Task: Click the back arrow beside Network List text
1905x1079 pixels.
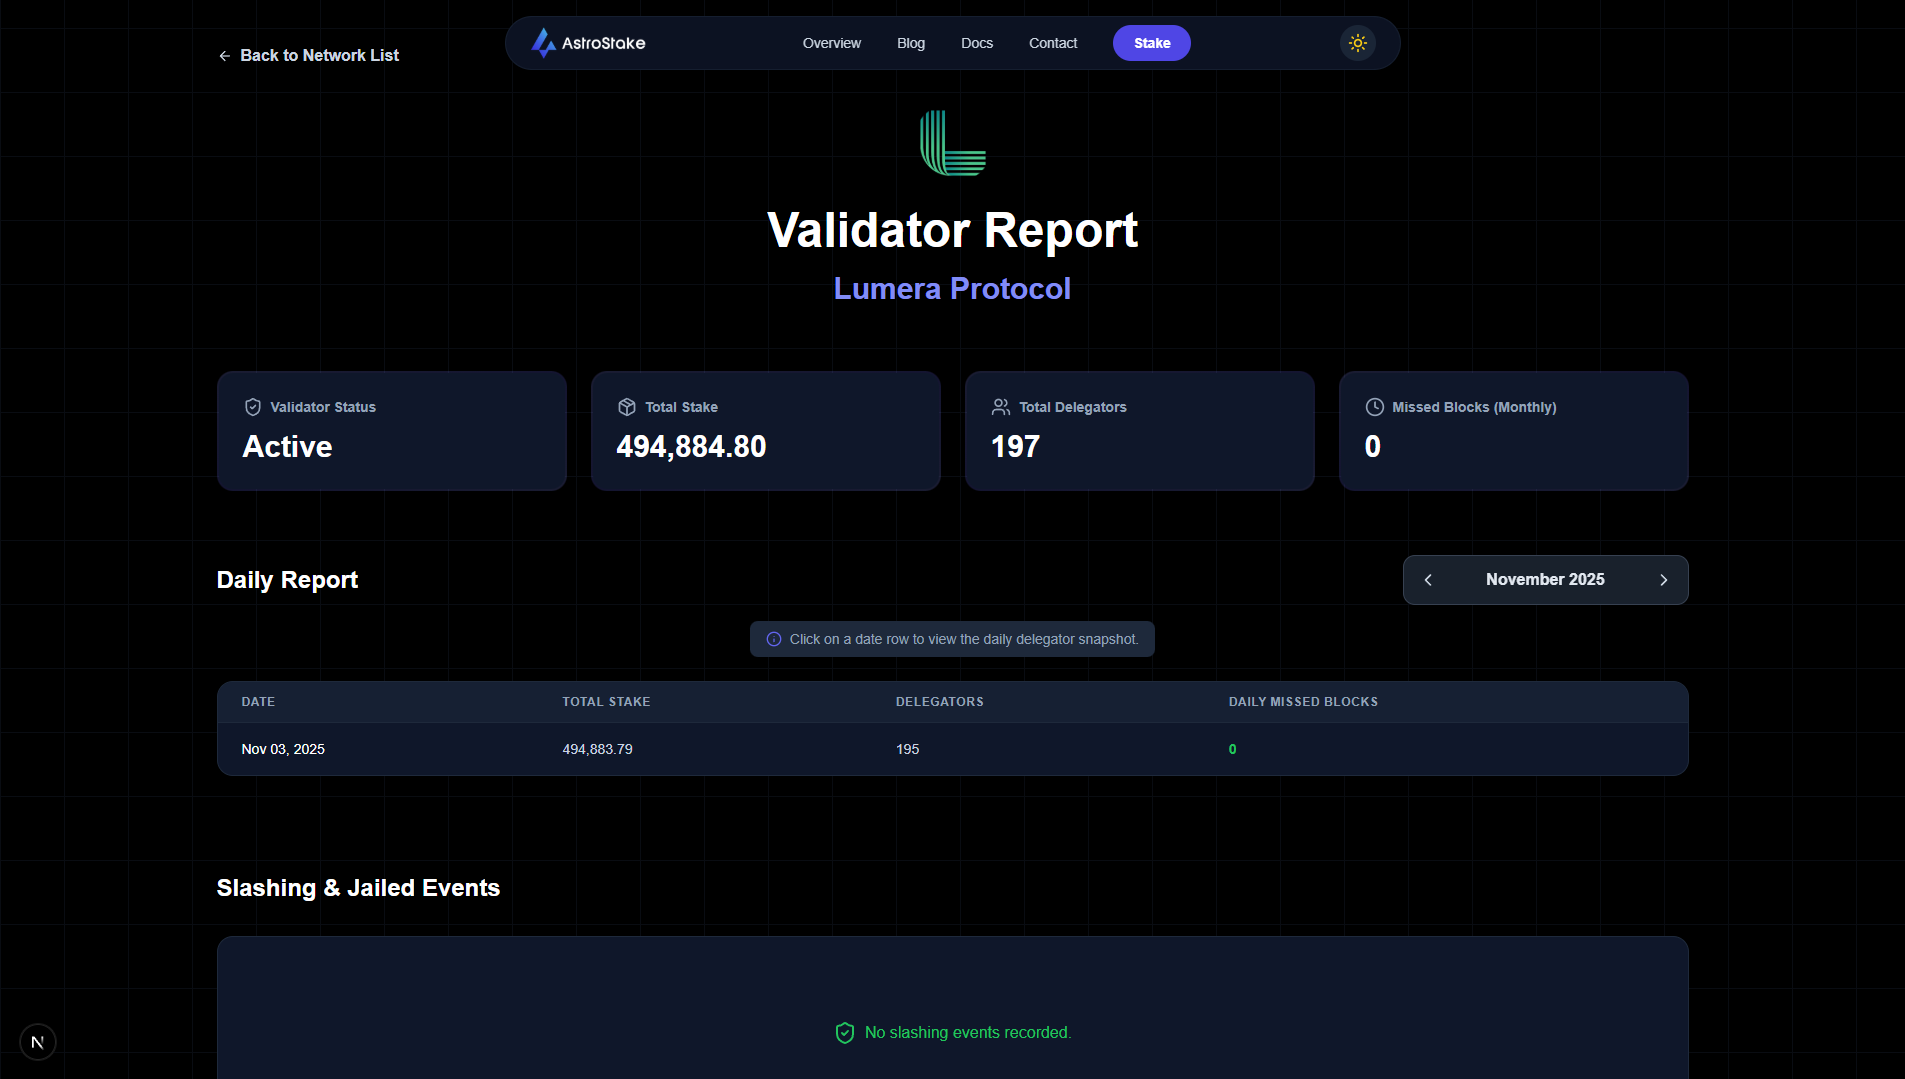Action: (x=224, y=55)
